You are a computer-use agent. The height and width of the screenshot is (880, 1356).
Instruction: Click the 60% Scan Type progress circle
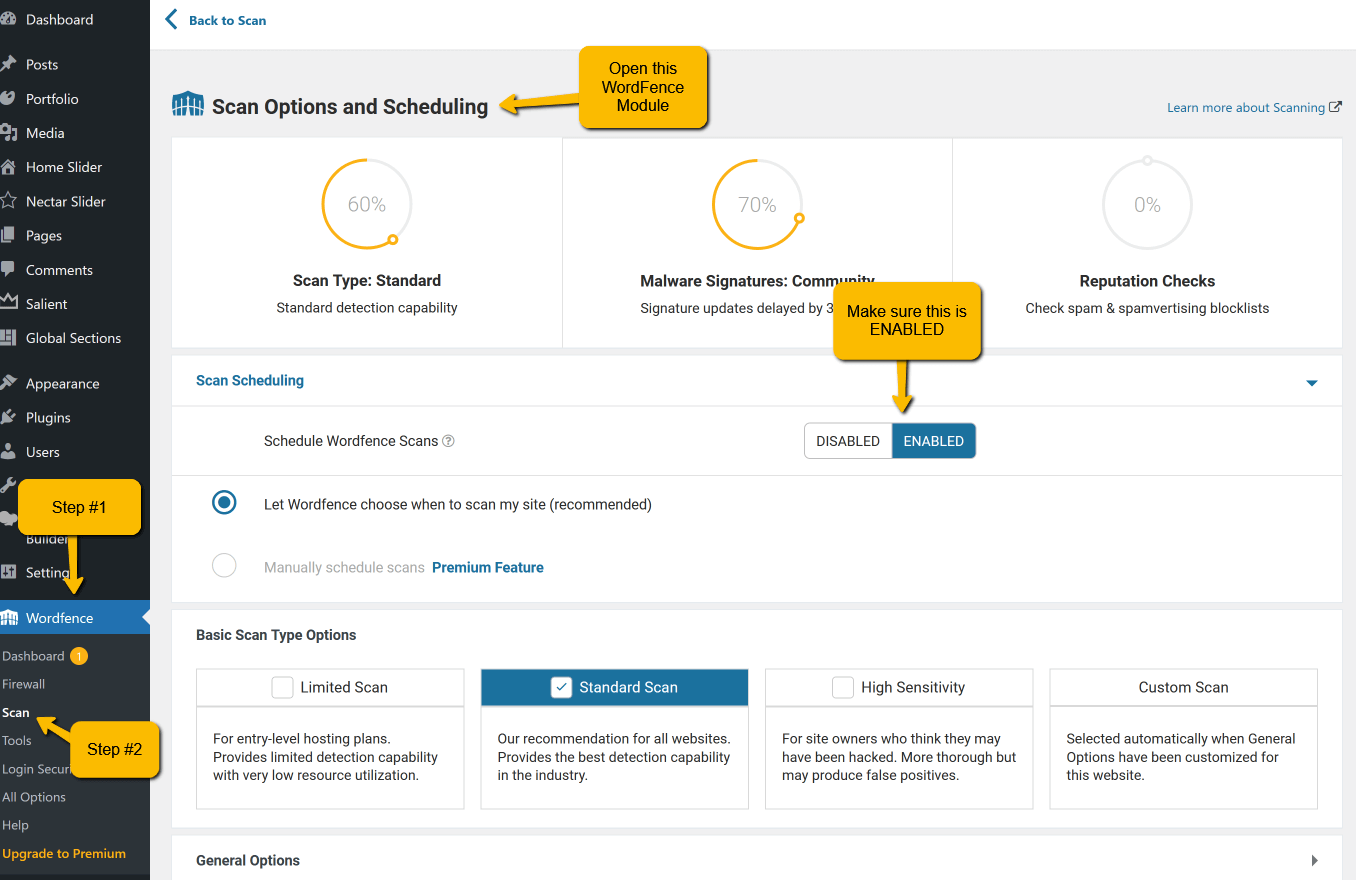pyautogui.click(x=367, y=203)
